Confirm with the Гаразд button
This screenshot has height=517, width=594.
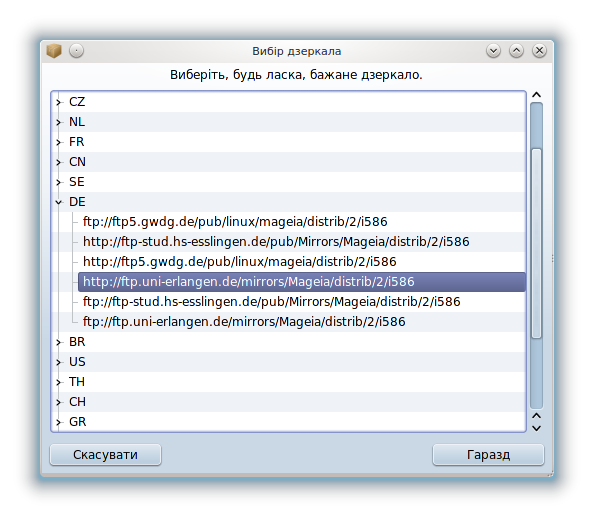pos(488,455)
